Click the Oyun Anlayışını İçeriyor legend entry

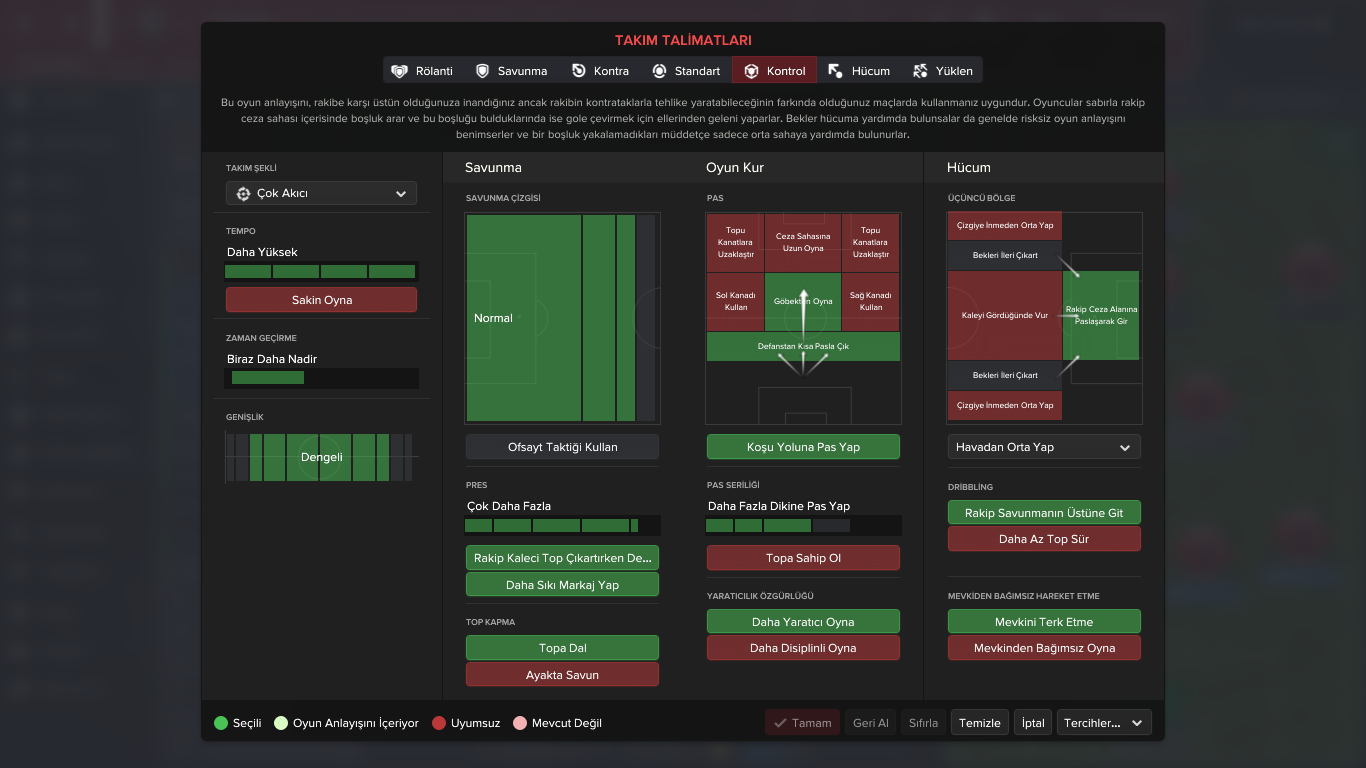tap(346, 723)
